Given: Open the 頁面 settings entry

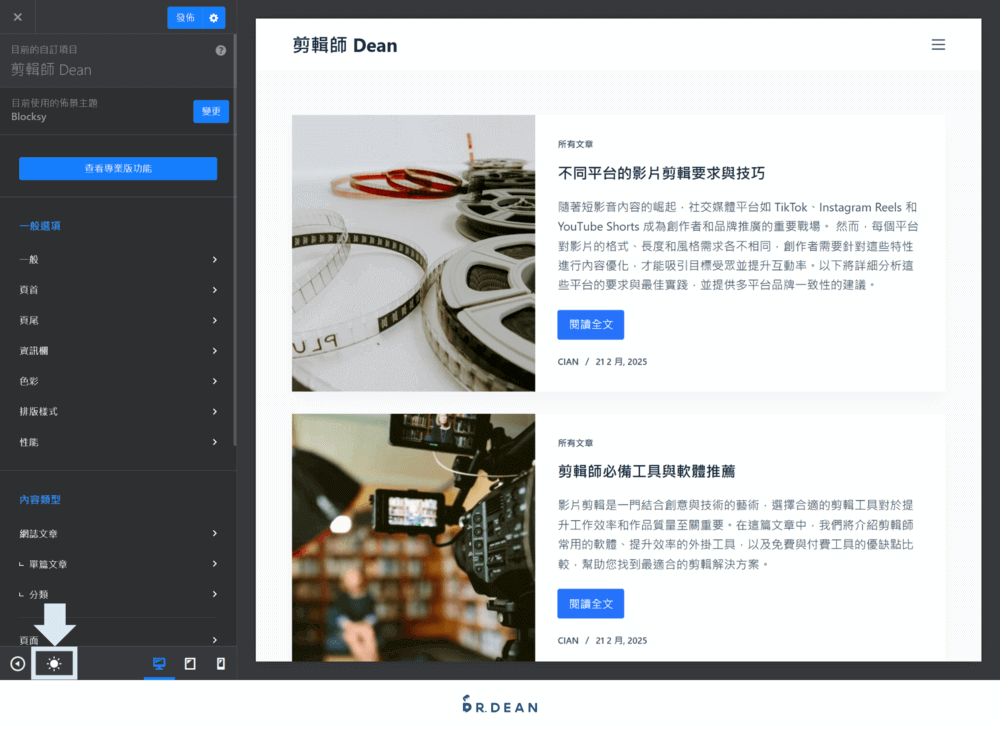Looking at the screenshot, I should pyautogui.click(x=117, y=640).
